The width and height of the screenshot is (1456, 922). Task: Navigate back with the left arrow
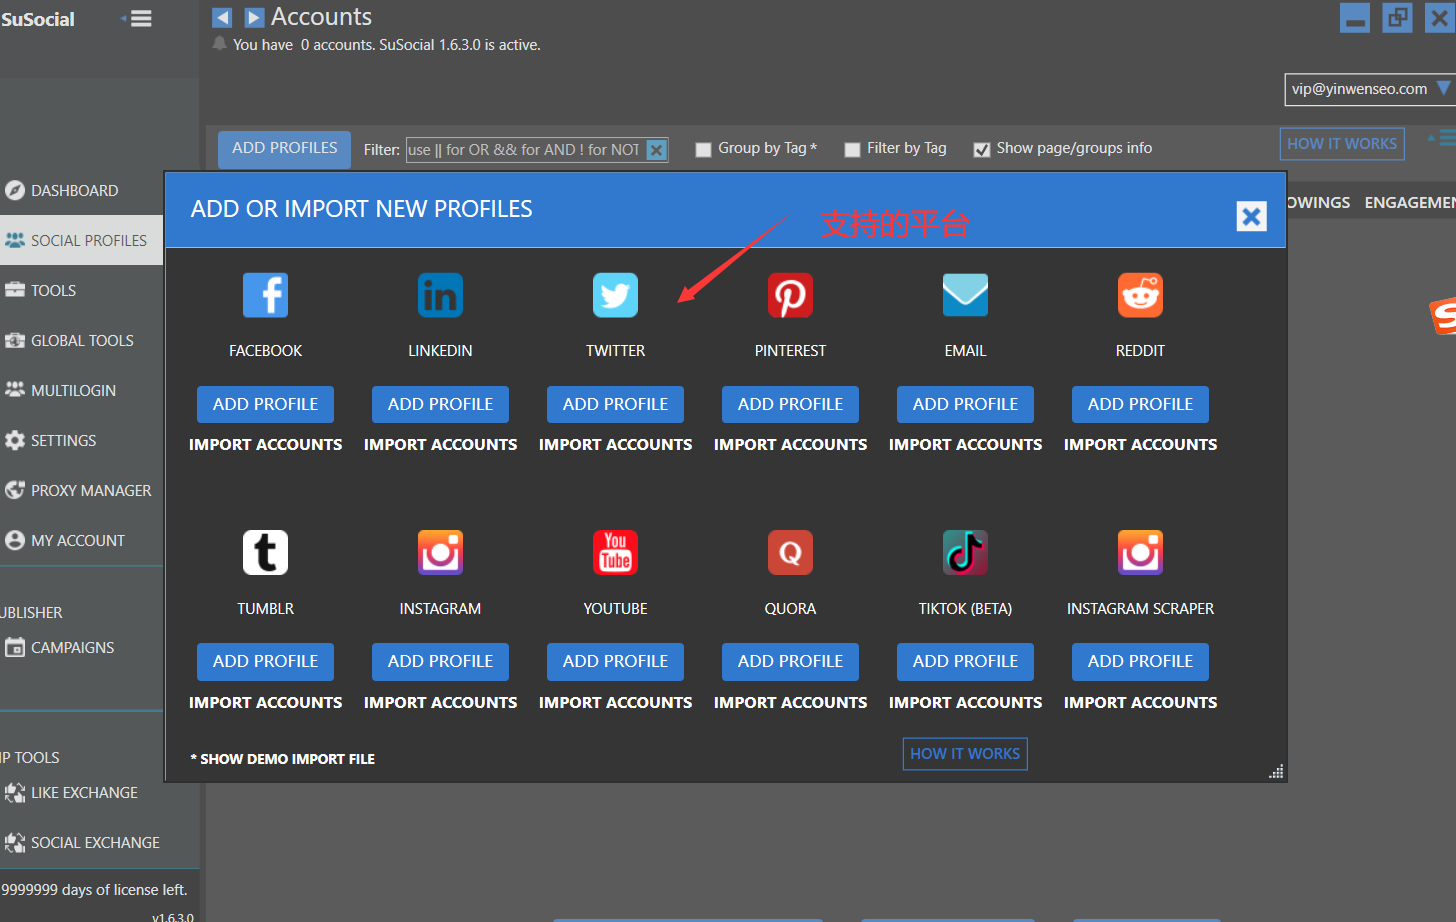(222, 17)
